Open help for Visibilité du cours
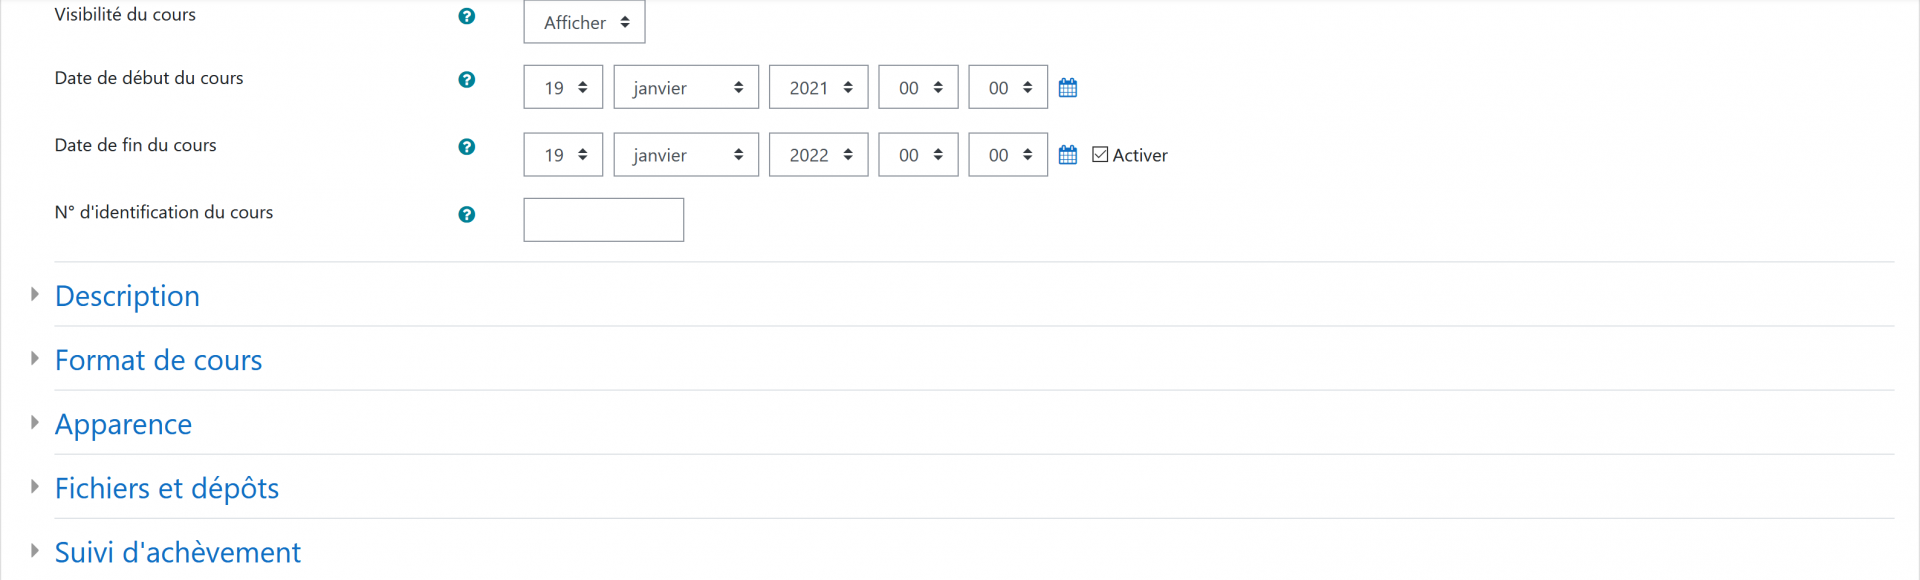 tap(466, 16)
